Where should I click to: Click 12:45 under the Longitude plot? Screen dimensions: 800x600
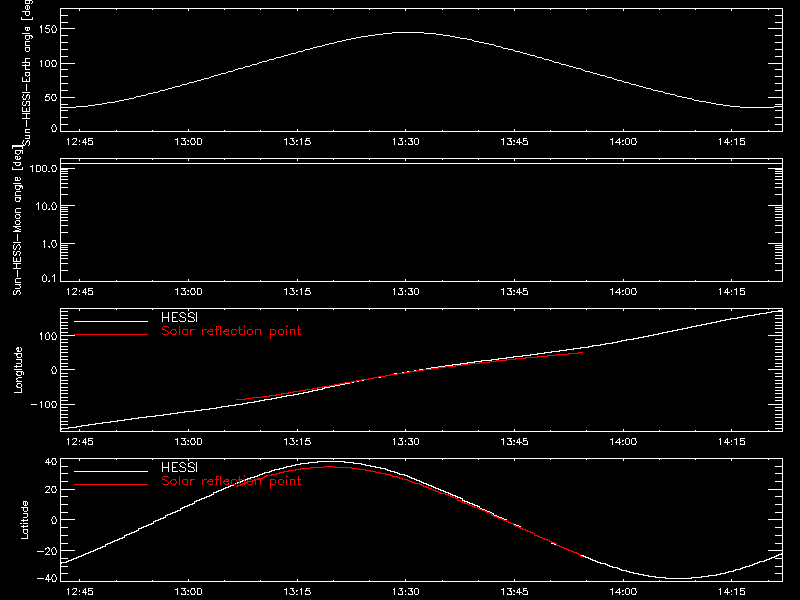coord(80,441)
